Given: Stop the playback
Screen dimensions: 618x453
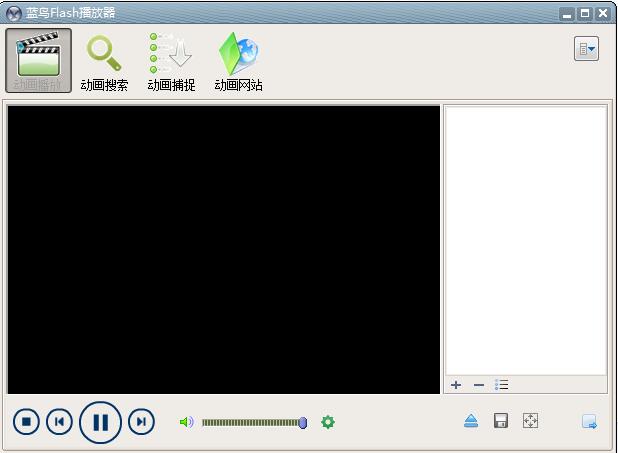Looking at the screenshot, I should pyautogui.click(x=26, y=422).
